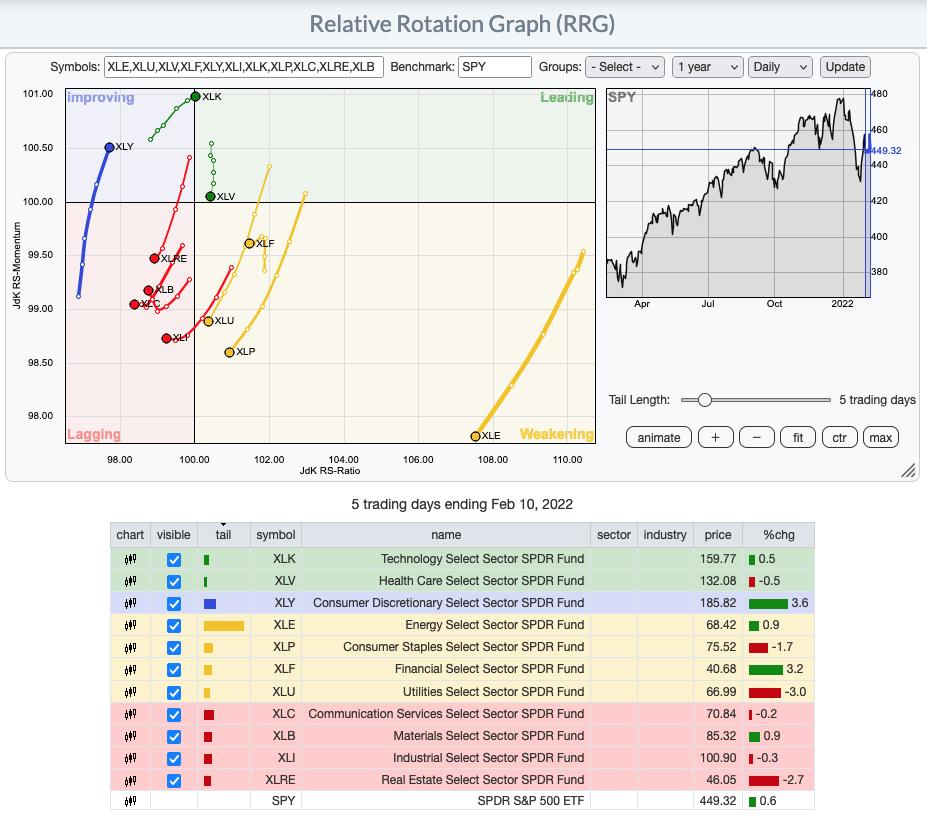The height and width of the screenshot is (815, 927).
Task: Open candlestick chart icon for XLE row
Action: [130, 625]
